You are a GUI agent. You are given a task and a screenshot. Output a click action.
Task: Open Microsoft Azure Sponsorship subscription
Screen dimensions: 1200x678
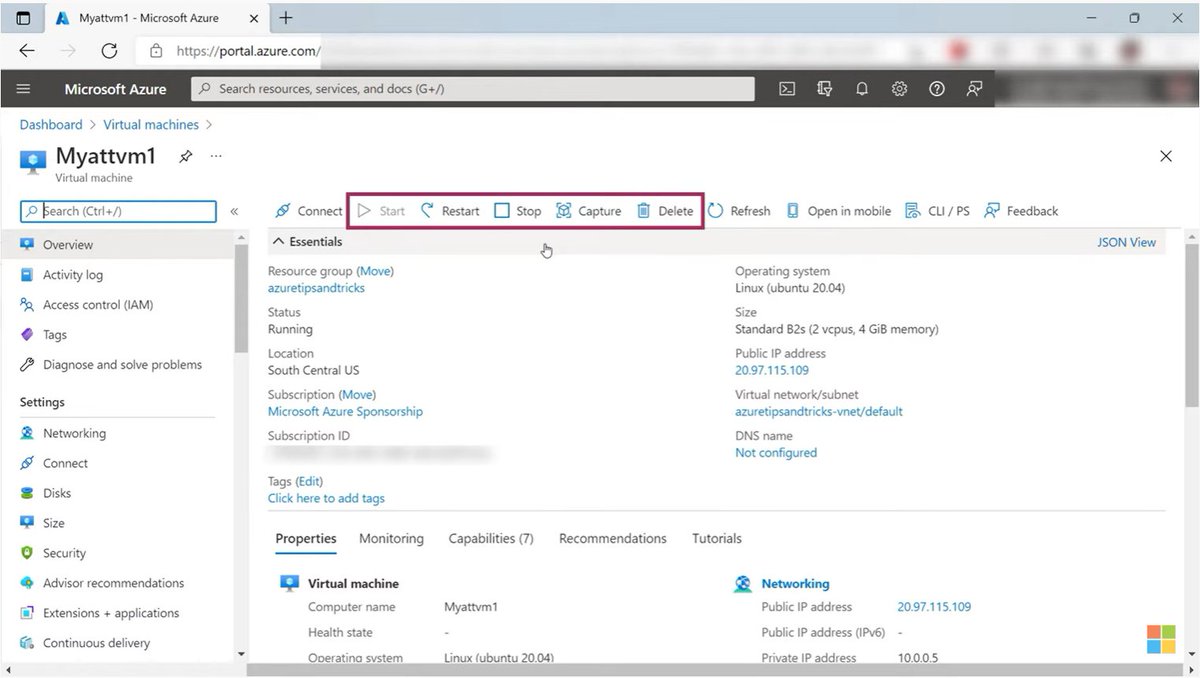click(x=345, y=412)
